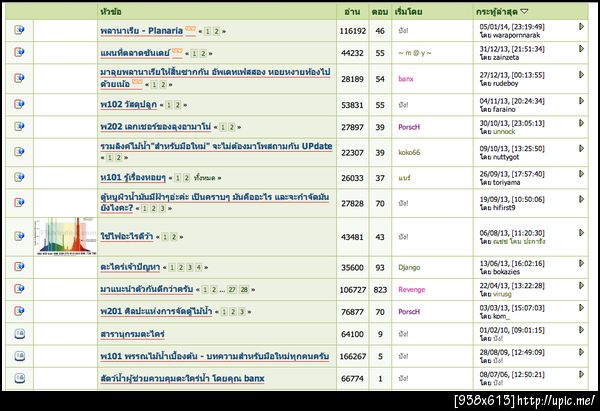Open Django user profile
600x411 pixels.
click(409, 267)
